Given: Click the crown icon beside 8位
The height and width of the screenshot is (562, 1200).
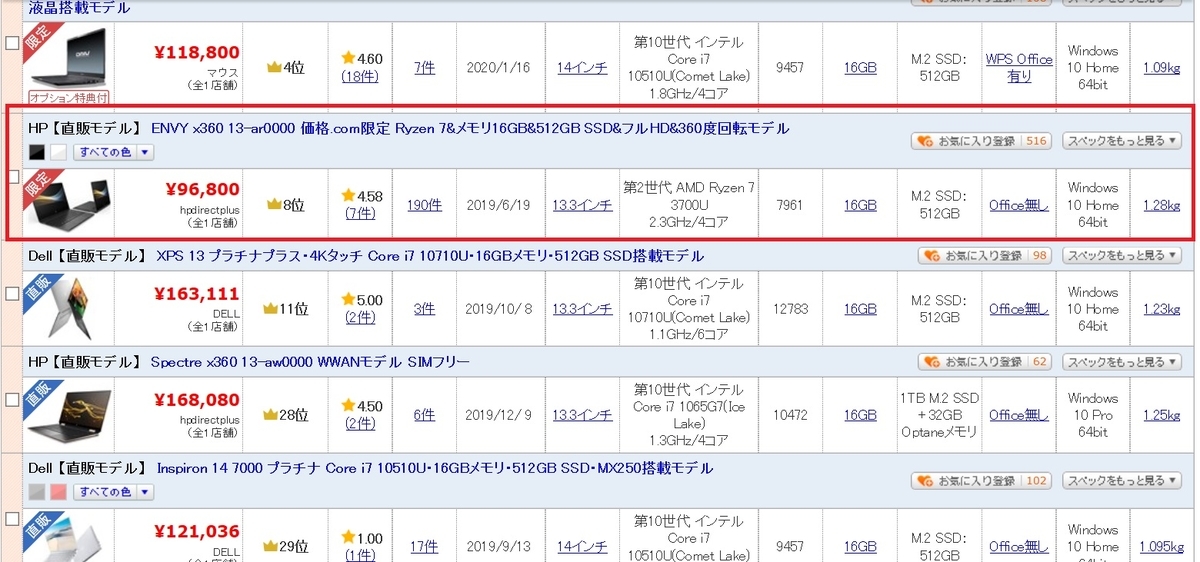Looking at the screenshot, I should point(273,205).
